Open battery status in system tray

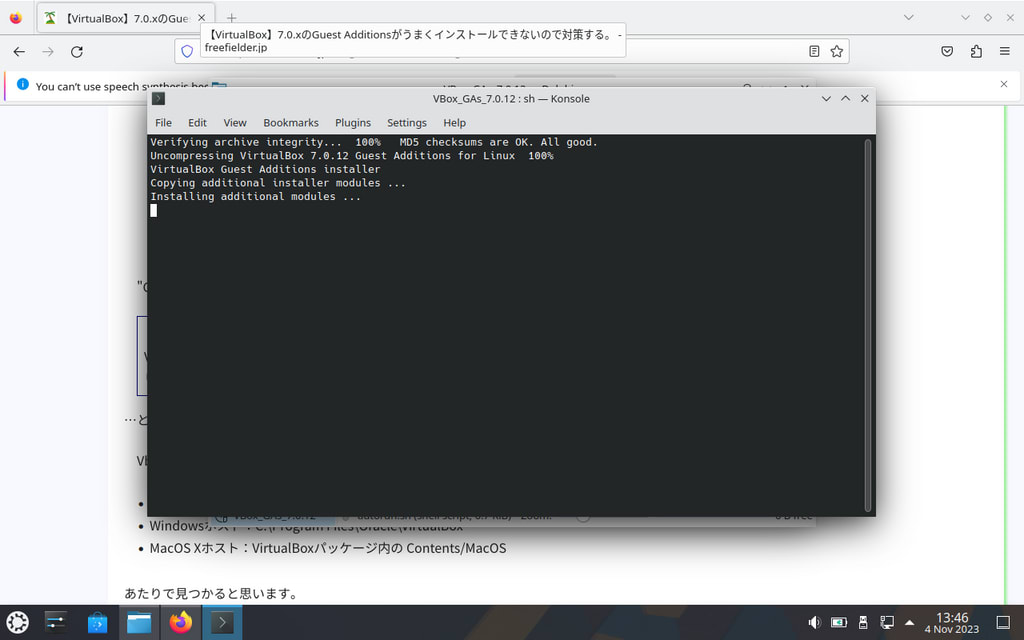(x=839, y=622)
